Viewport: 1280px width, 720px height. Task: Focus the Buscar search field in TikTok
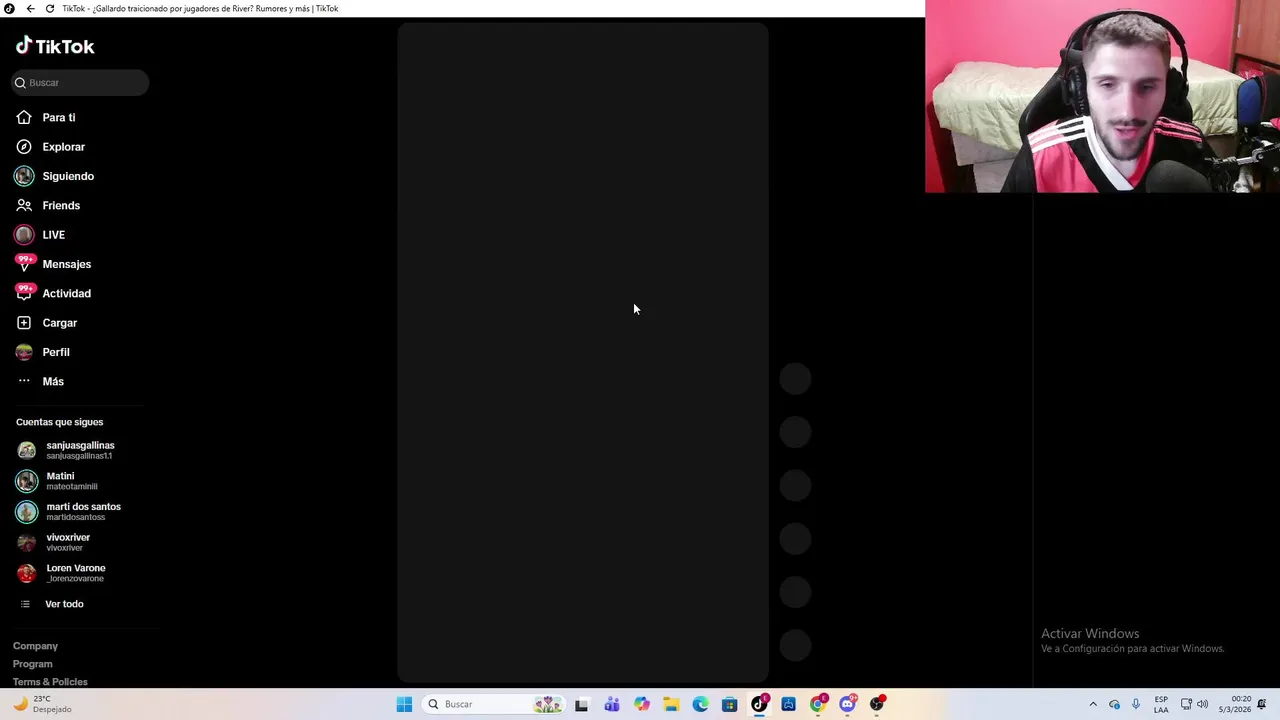click(80, 83)
